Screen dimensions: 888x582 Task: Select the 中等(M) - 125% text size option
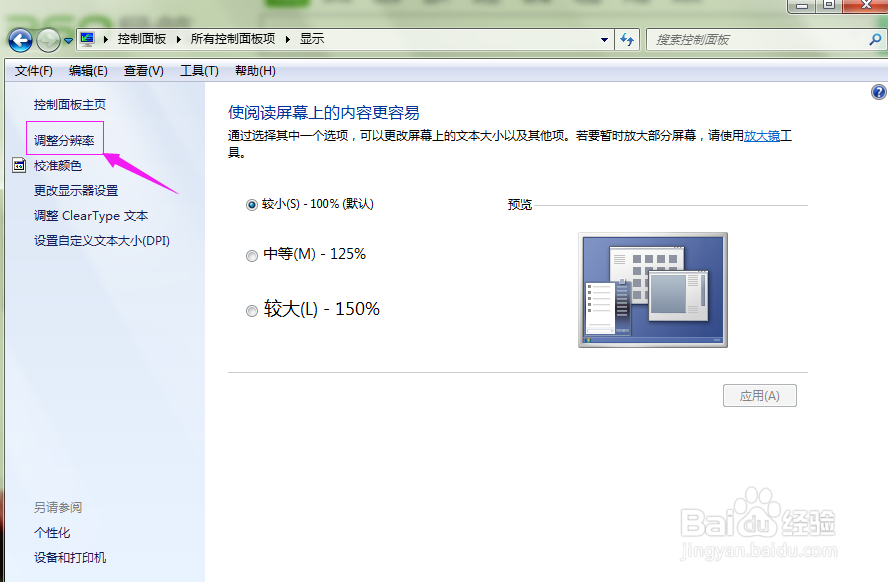click(x=252, y=255)
